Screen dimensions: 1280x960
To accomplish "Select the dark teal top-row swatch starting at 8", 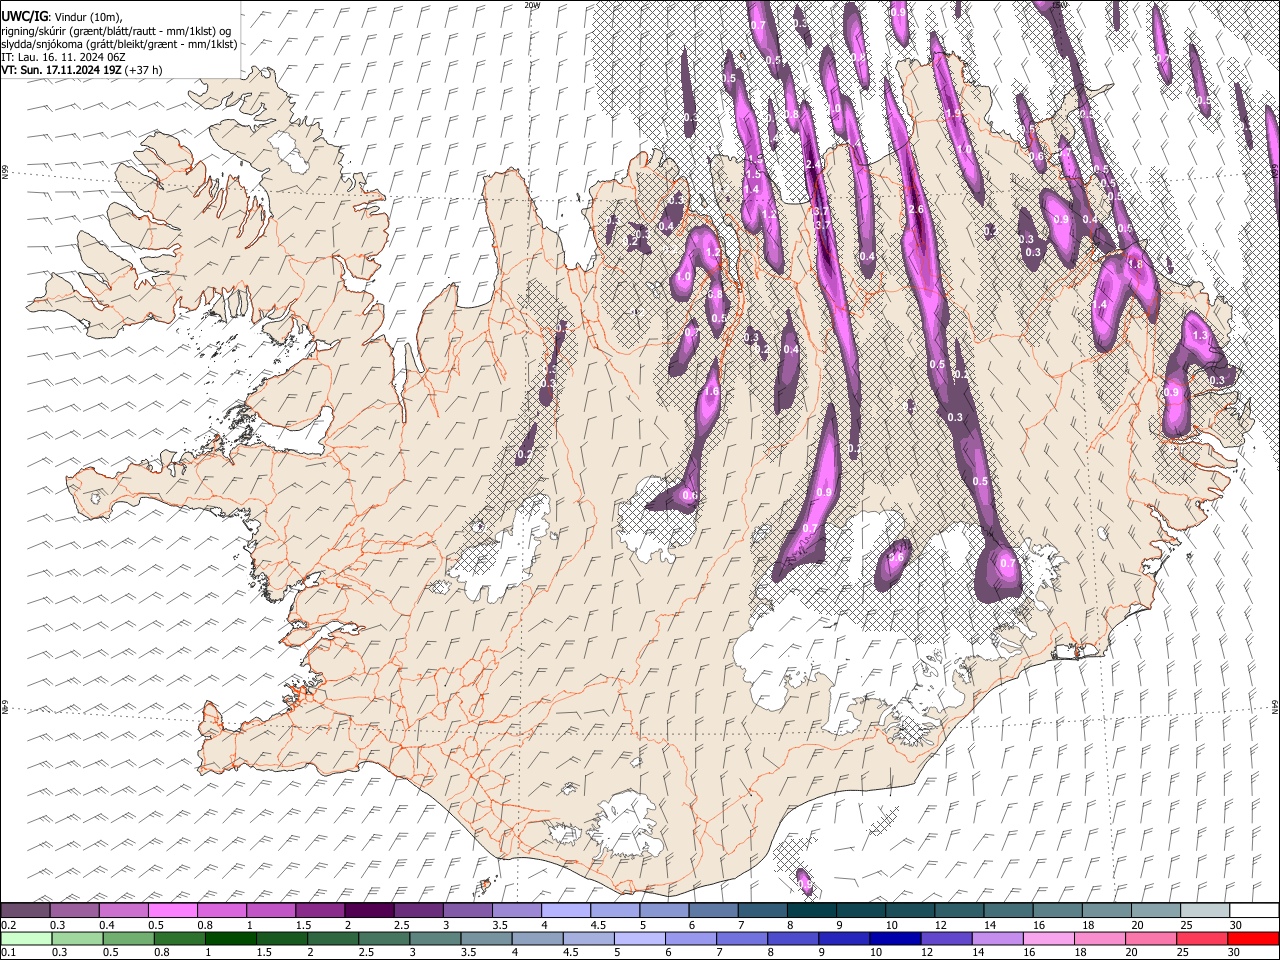I will (x=810, y=911).
